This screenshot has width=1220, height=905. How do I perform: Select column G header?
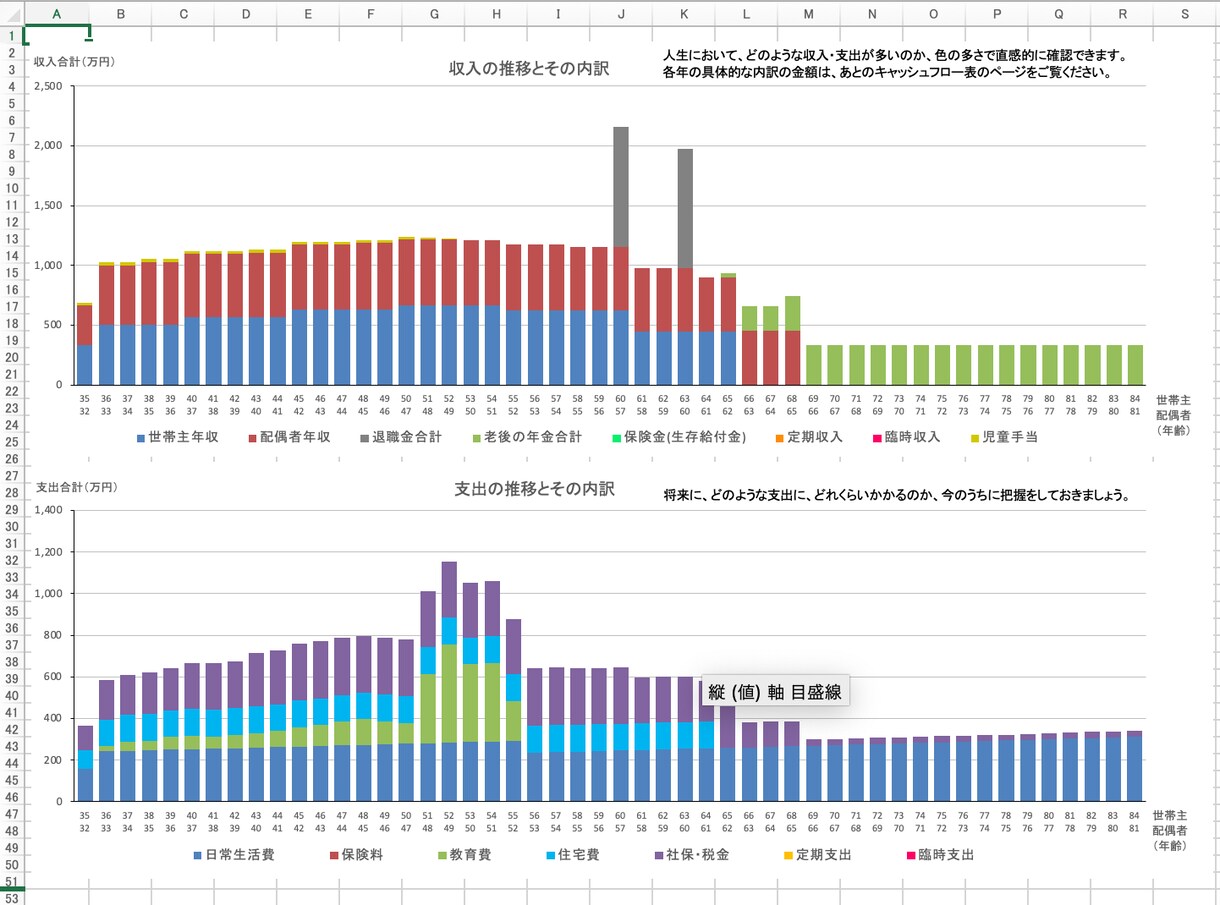click(x=433, y=14)
